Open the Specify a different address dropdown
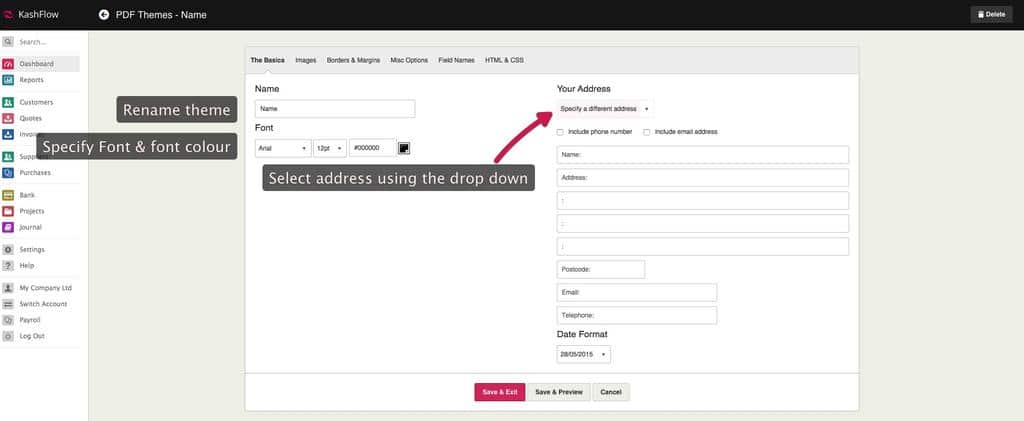The height and width of the screenshot is (421, 1024). [605, 108]
